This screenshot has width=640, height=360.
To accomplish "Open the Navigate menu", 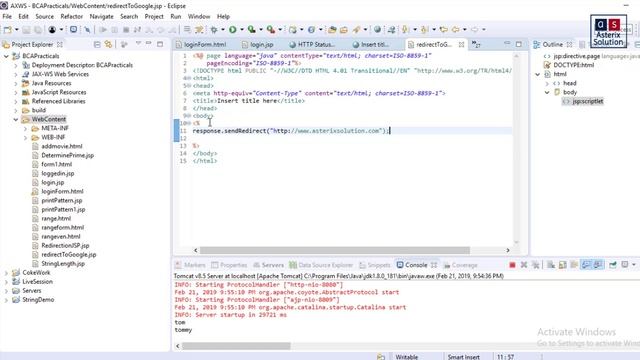I will pyautogui.click(x=102, y=16).
